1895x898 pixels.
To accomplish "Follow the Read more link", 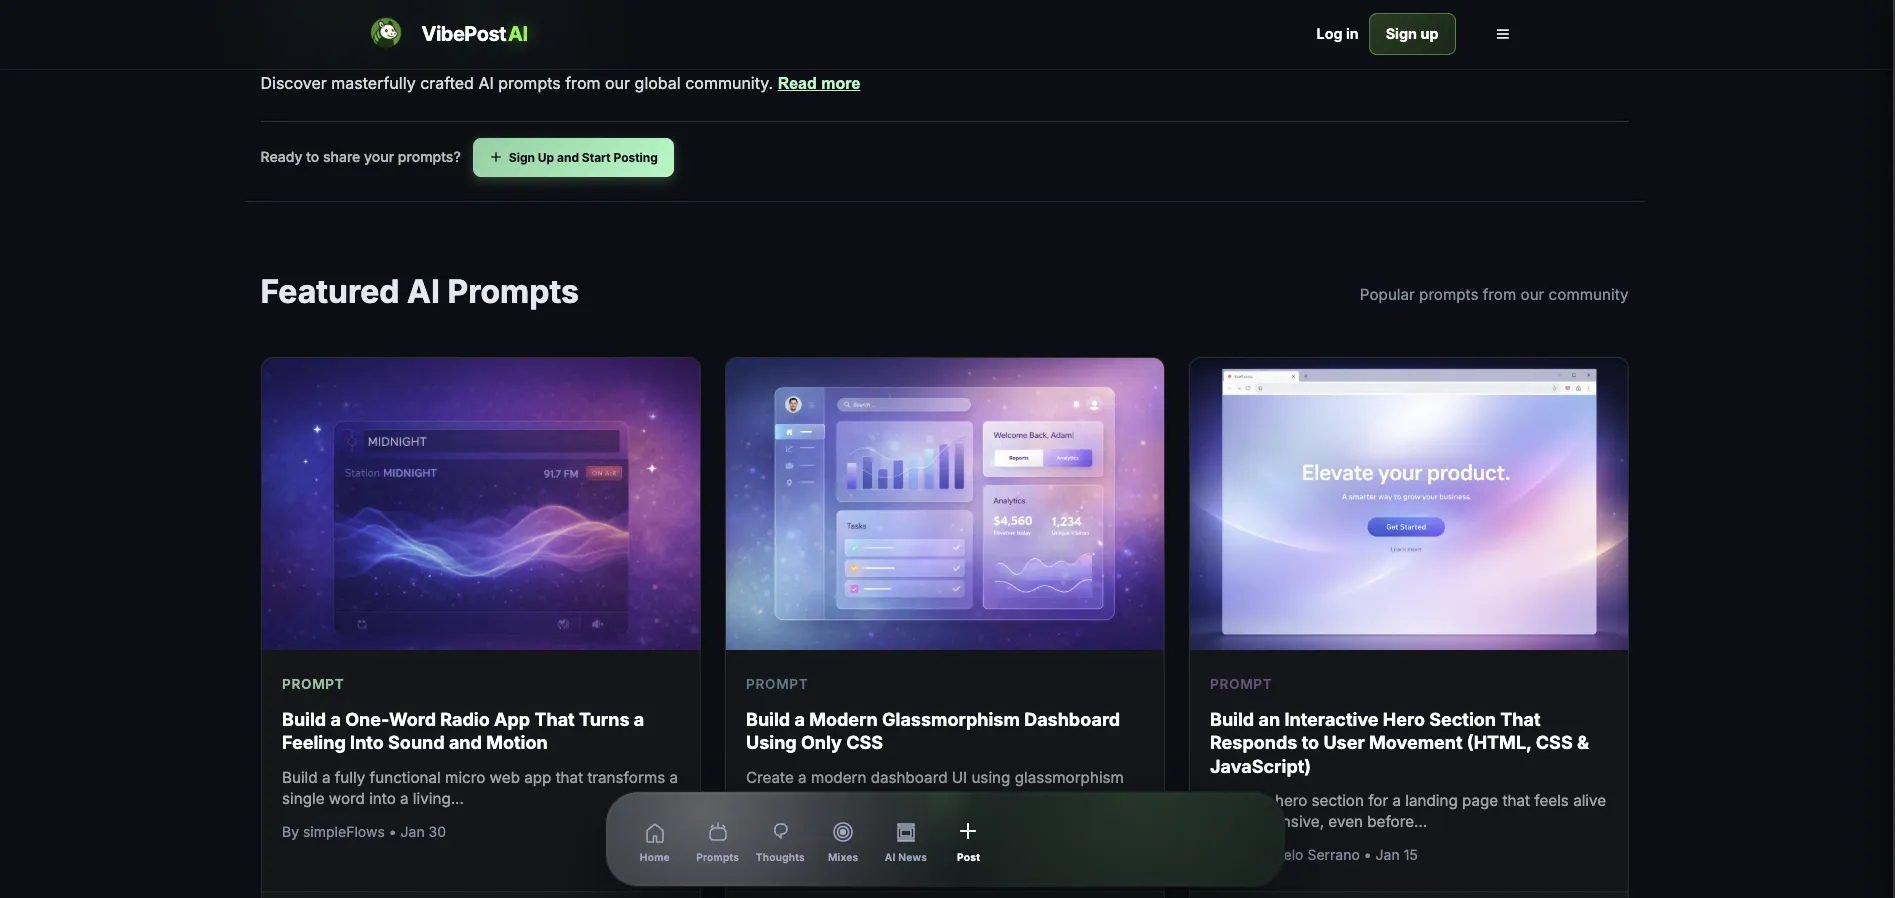I will pyautogui.click(x=819, y=83).
